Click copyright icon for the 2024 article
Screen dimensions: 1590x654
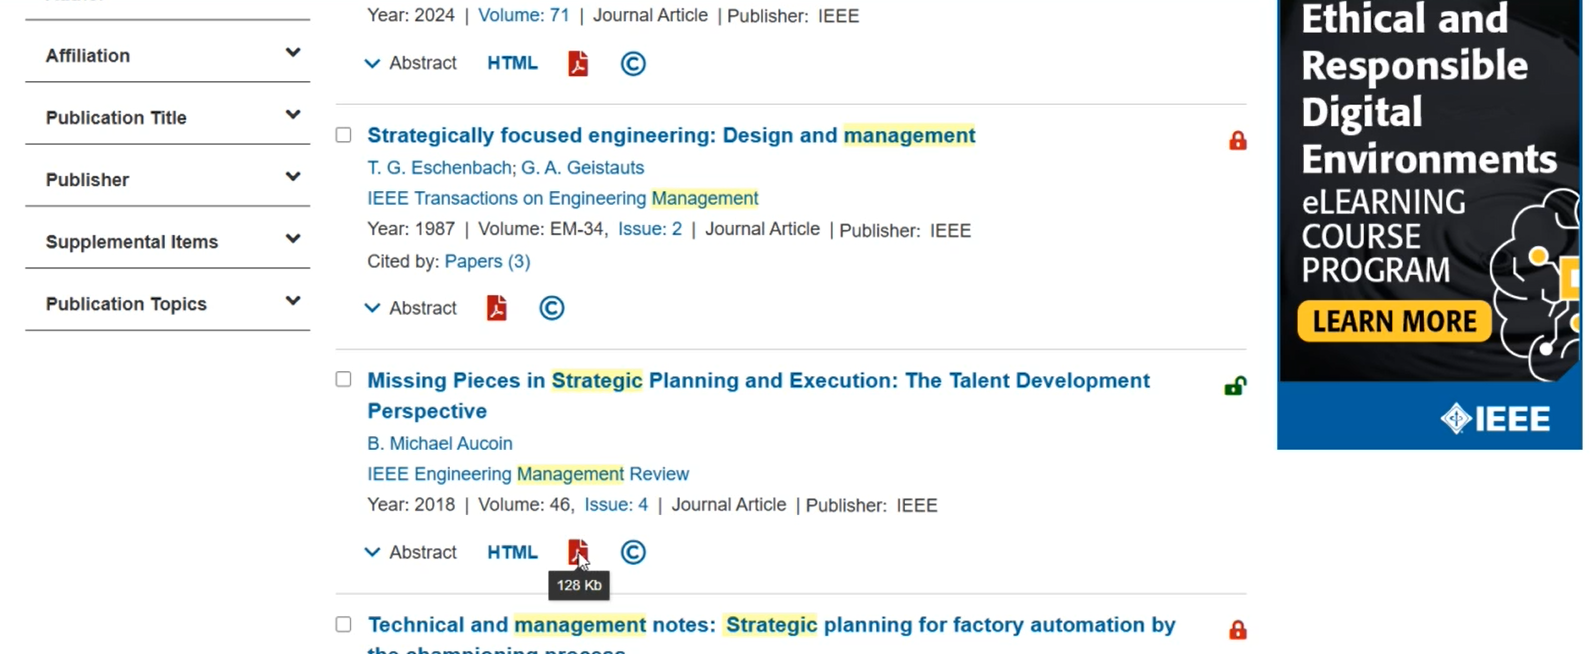click(633, 64)
